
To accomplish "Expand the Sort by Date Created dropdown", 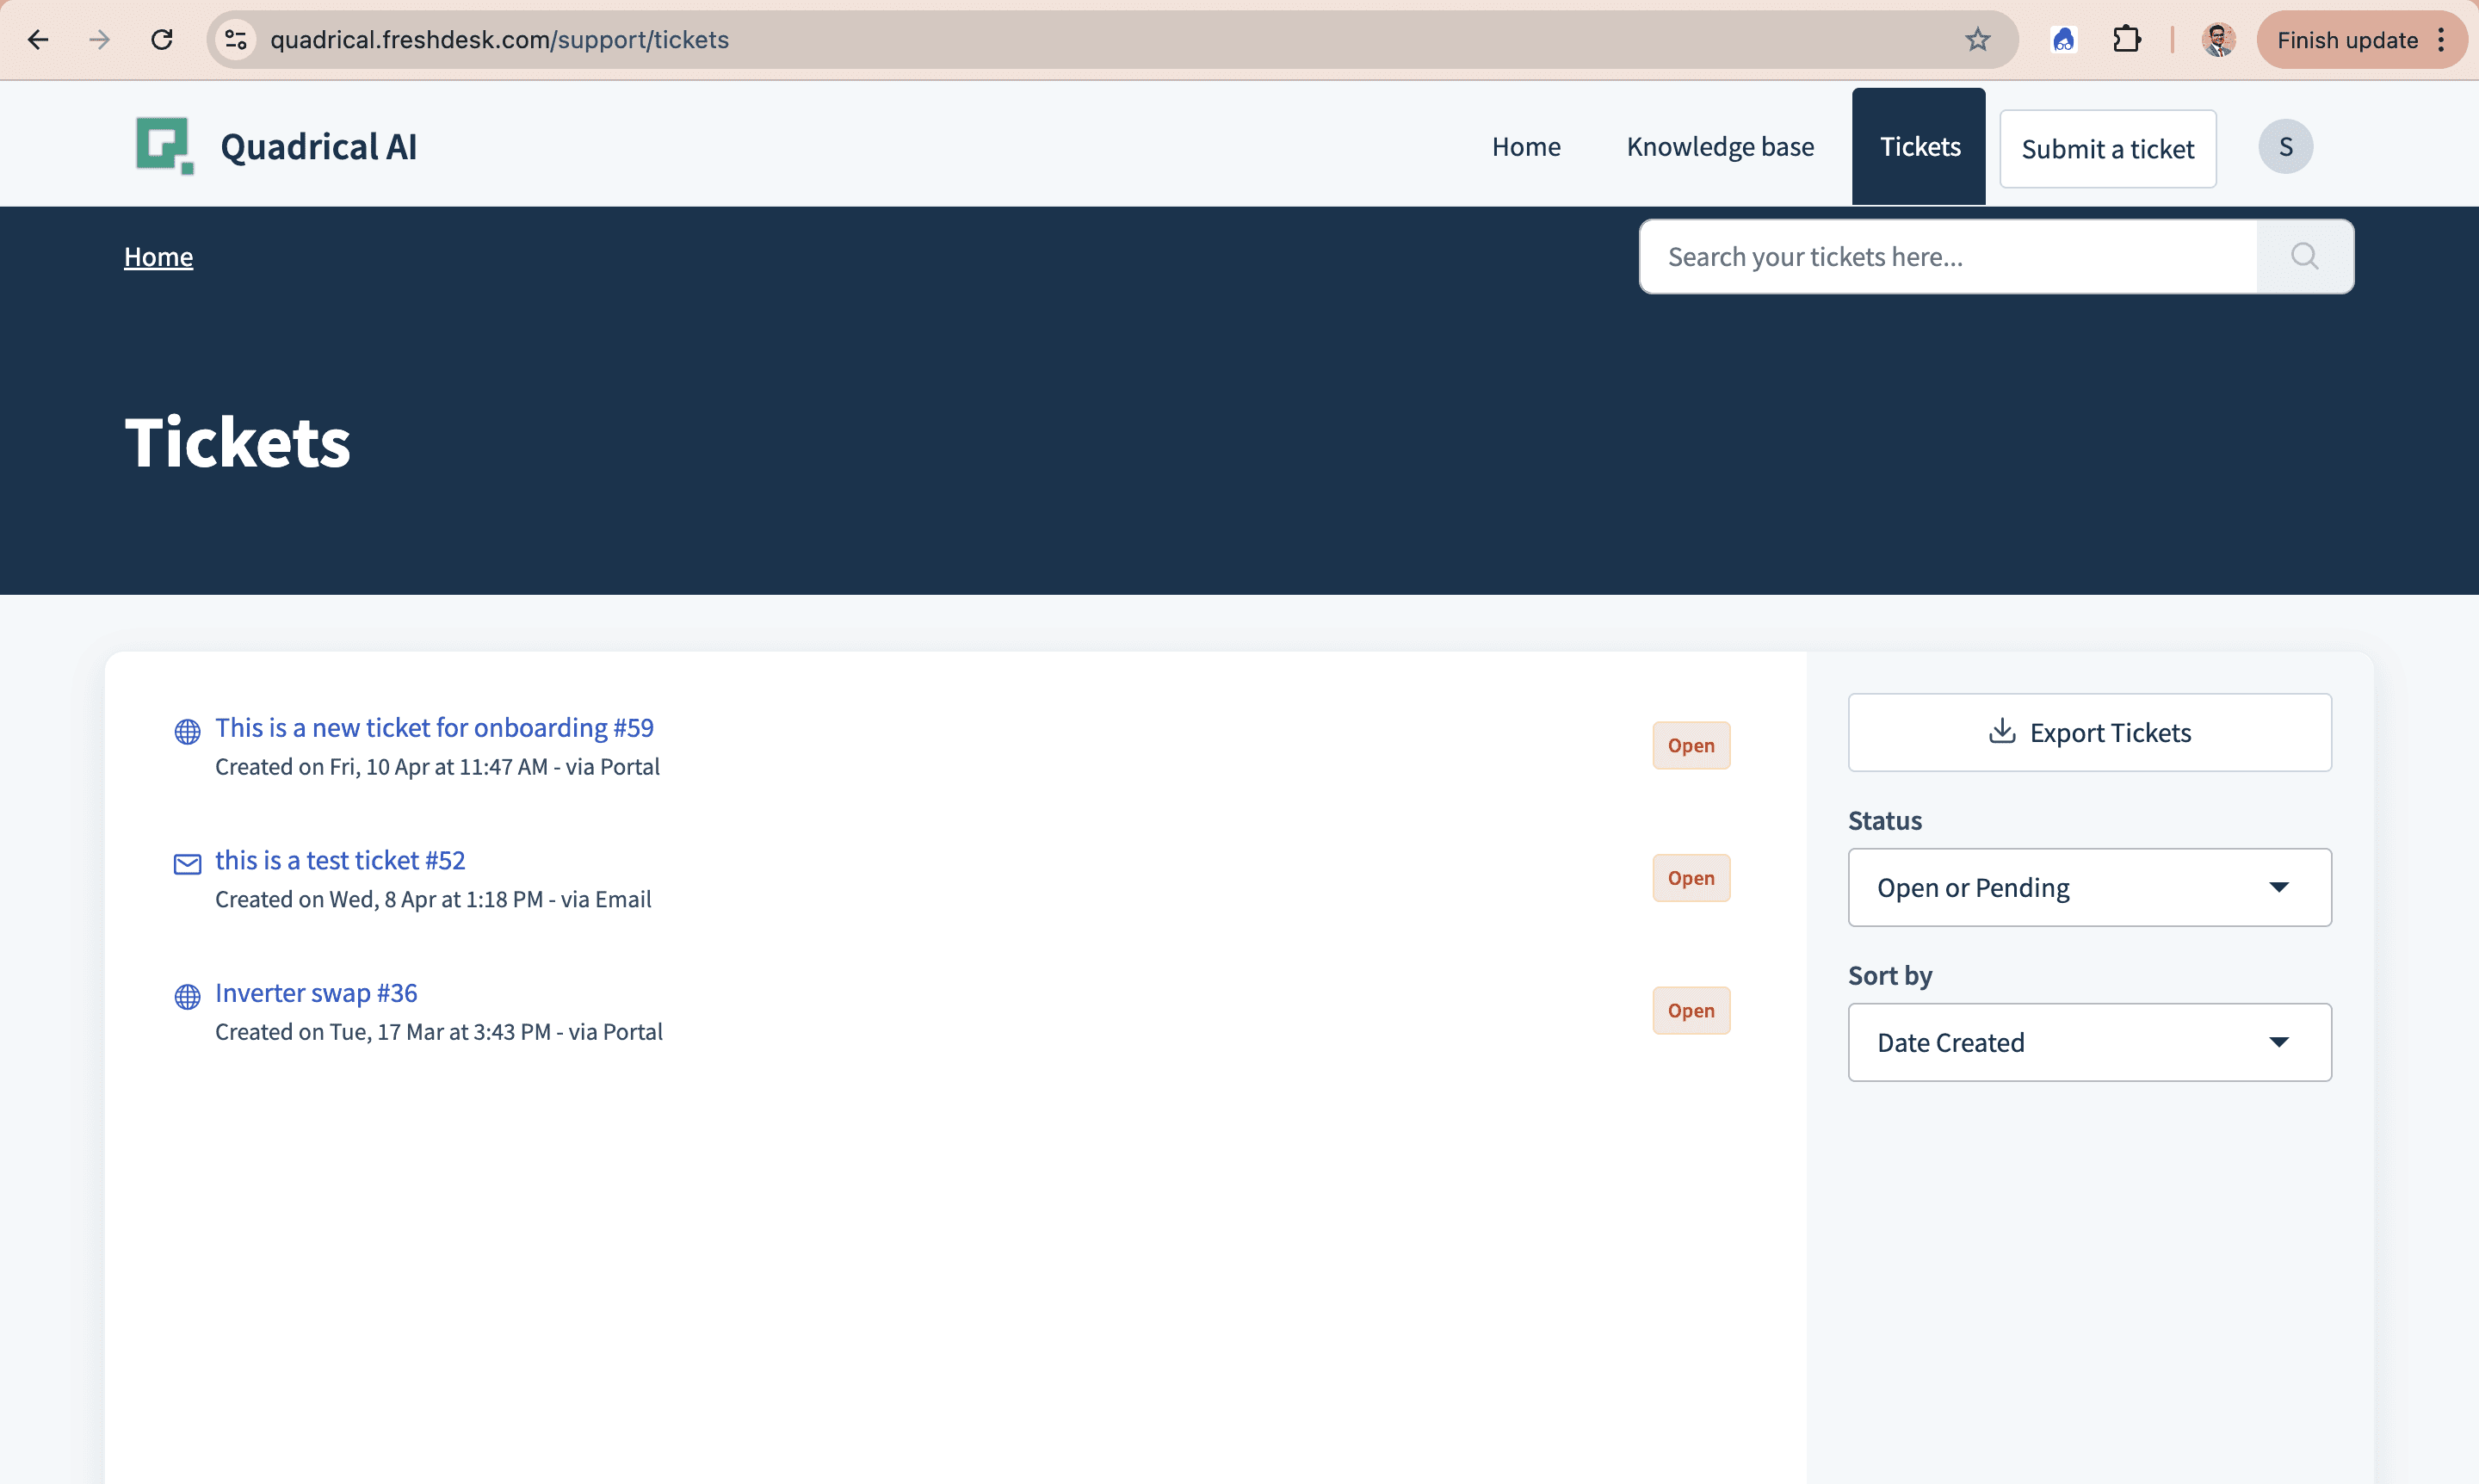I will click(x=2089, y=1042).
